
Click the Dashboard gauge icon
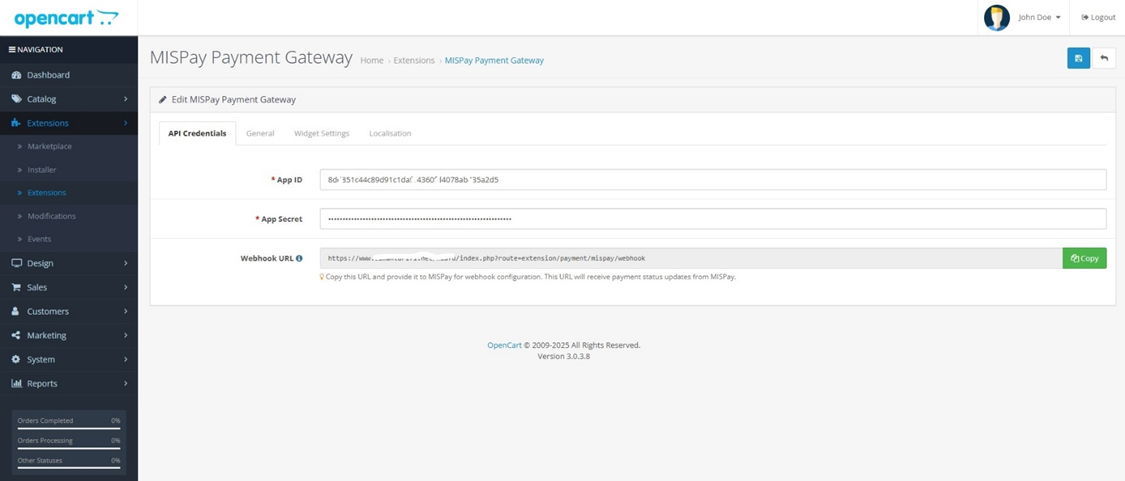17,75
